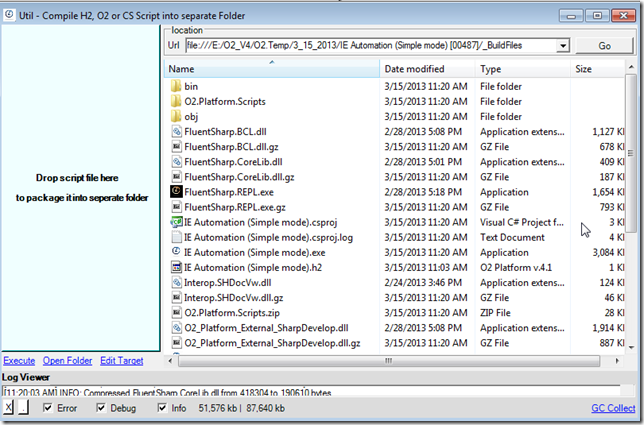This screenshot has height=425, width=644.
Task: Click the scroll right arrow of file list
Action: point(617,361)
